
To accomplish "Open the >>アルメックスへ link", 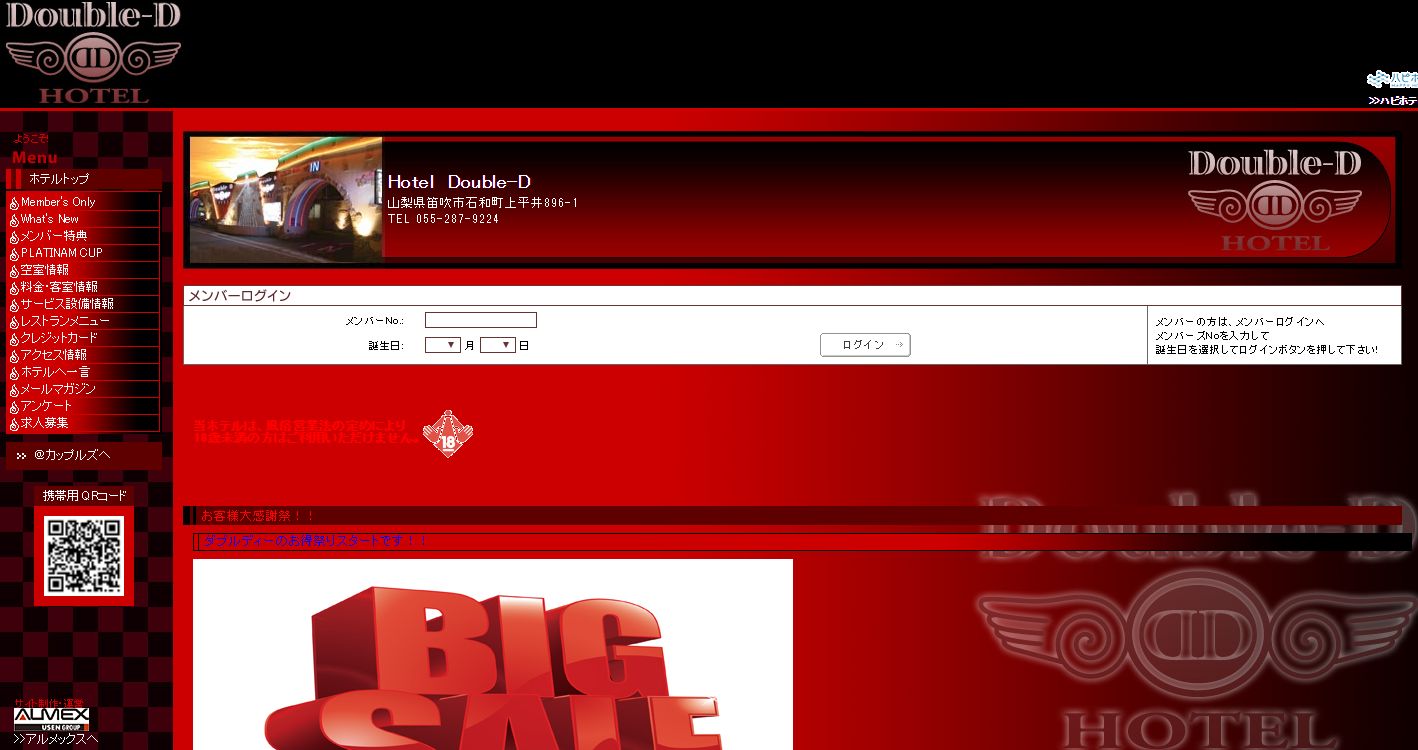I will [x=55, y=740].
